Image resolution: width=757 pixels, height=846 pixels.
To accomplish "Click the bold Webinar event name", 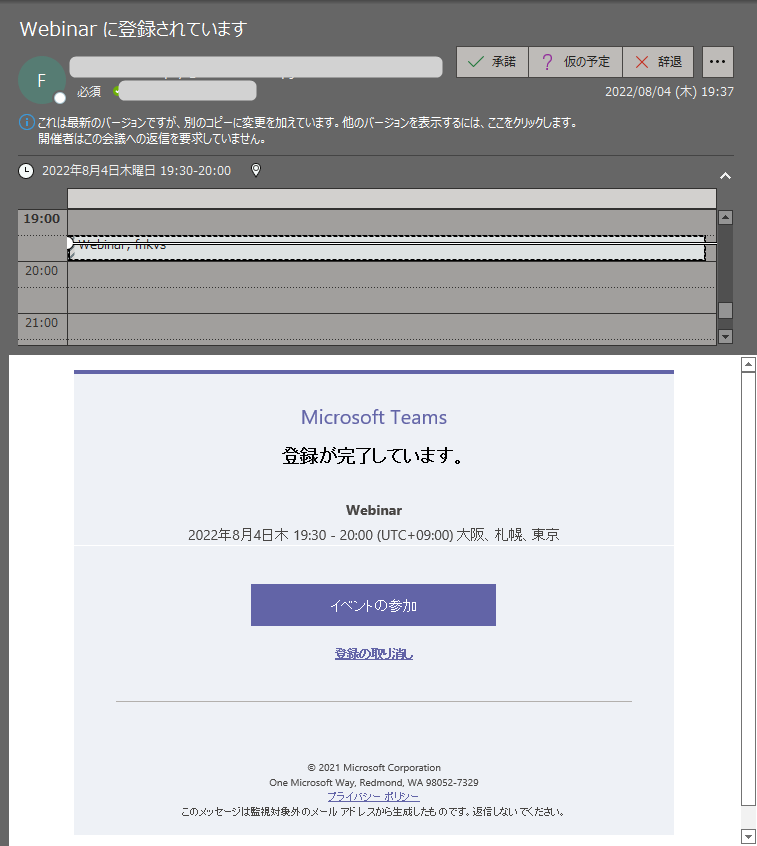I will (374, 510).
